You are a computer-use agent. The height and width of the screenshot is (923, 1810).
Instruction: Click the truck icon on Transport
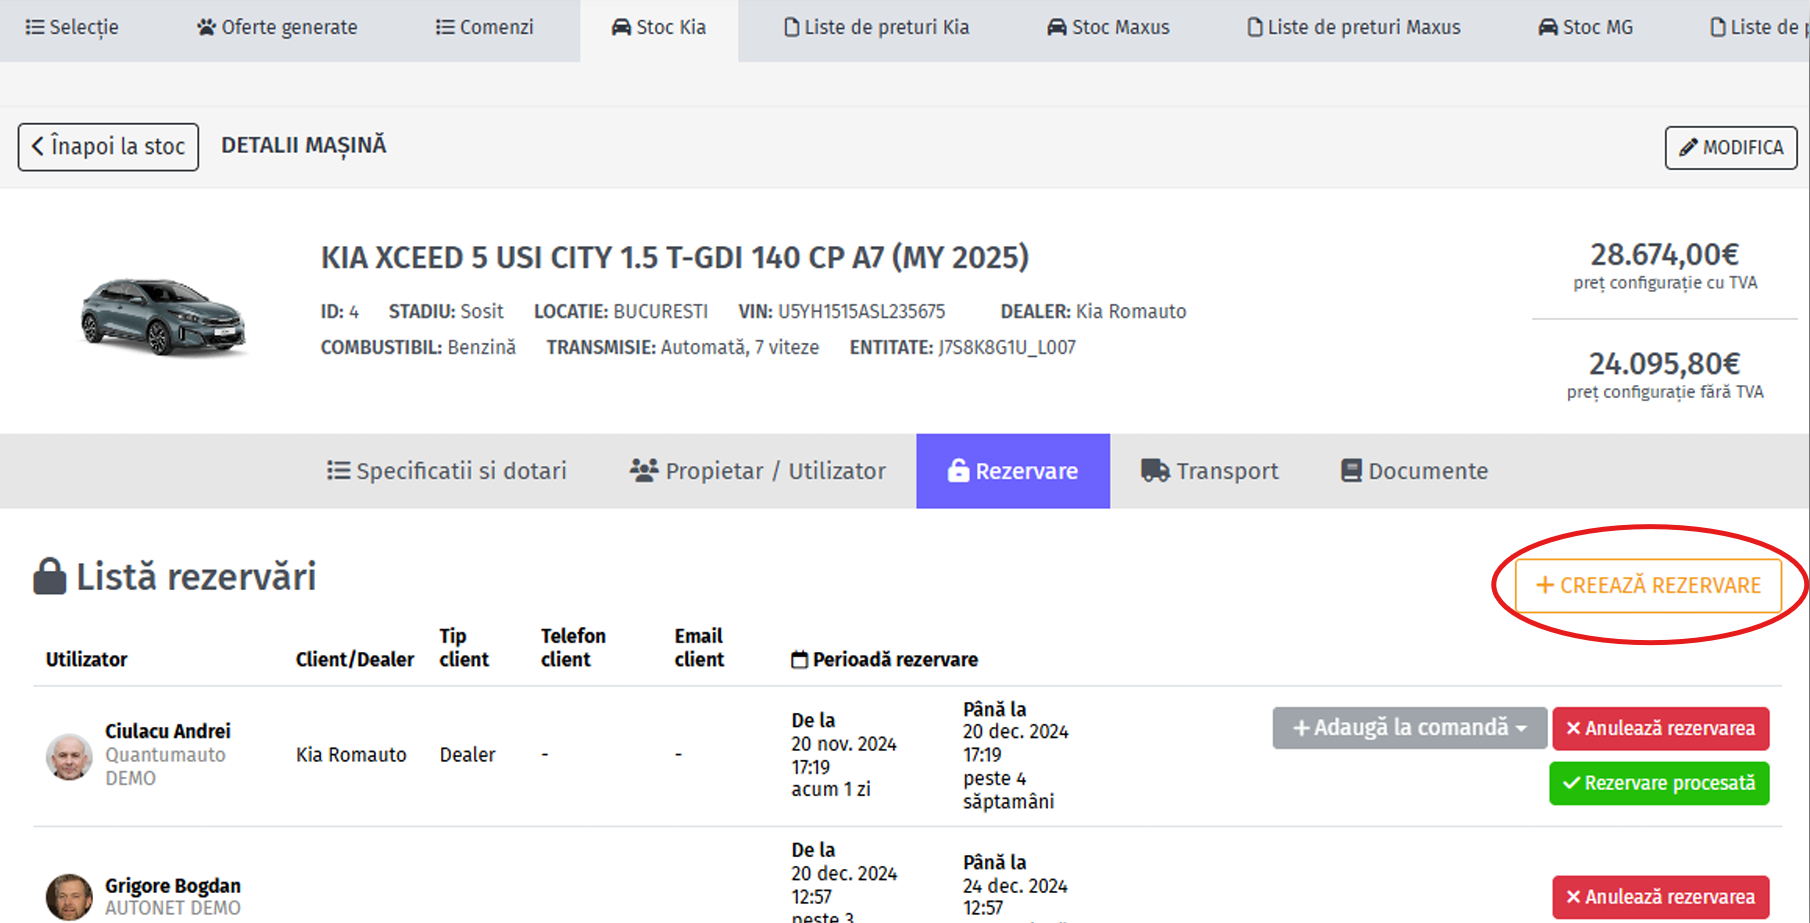coord(1155,470)
